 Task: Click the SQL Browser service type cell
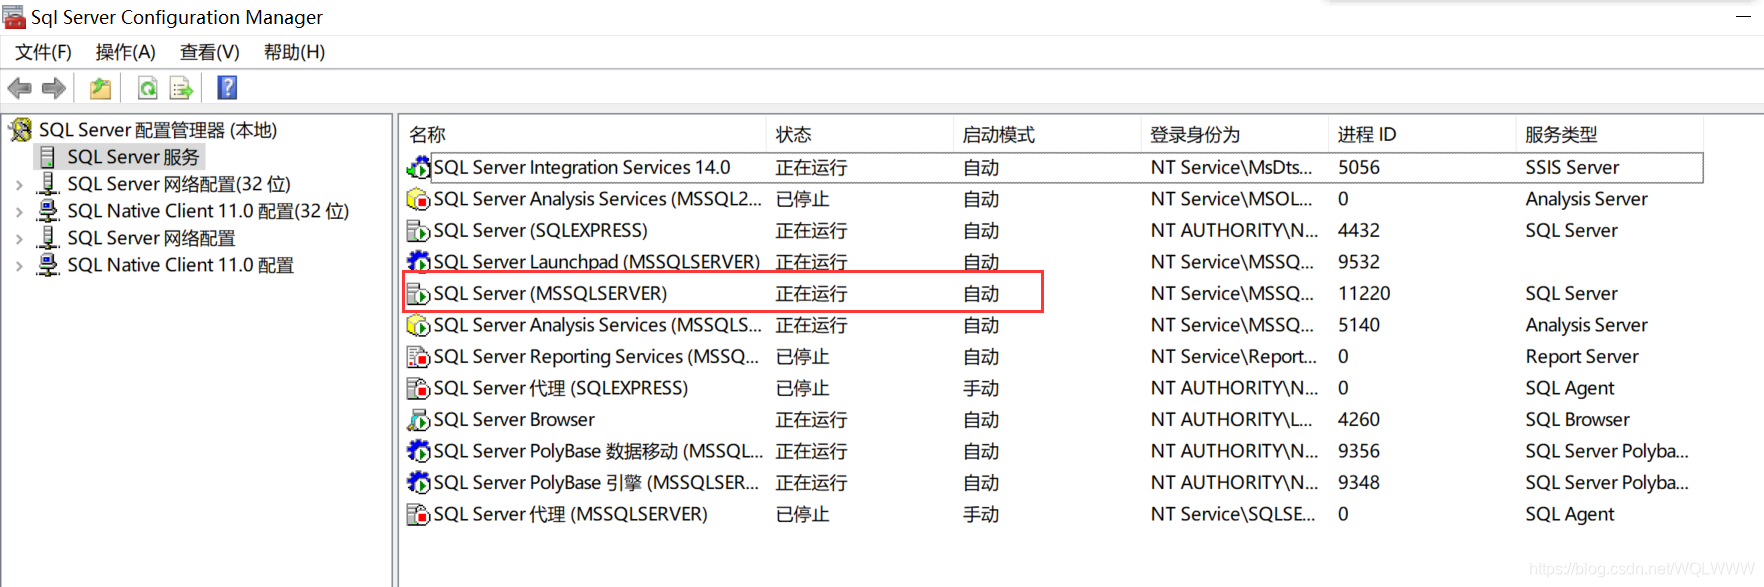[x=1577, y=420]
